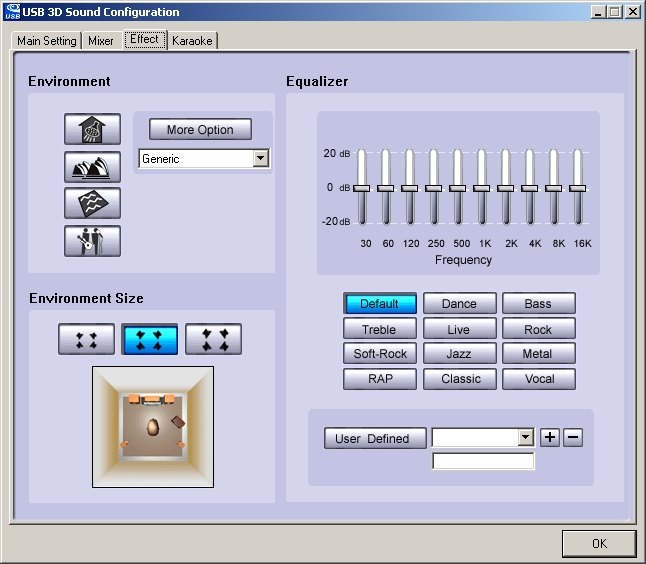Expand the User Defined preset dropdown

[526, 438]
